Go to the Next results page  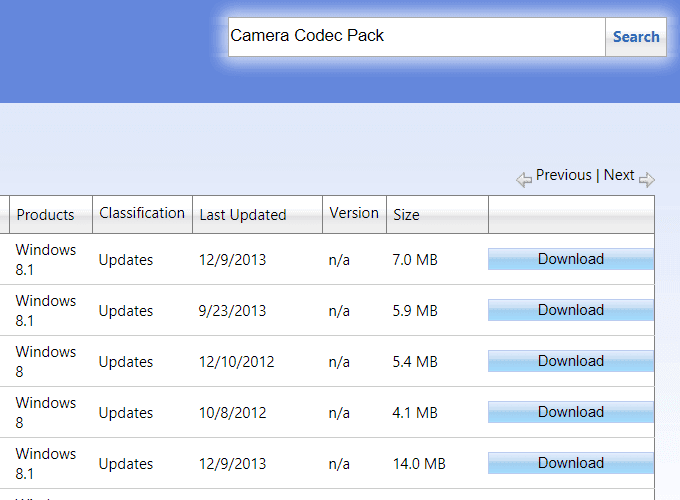619,175
